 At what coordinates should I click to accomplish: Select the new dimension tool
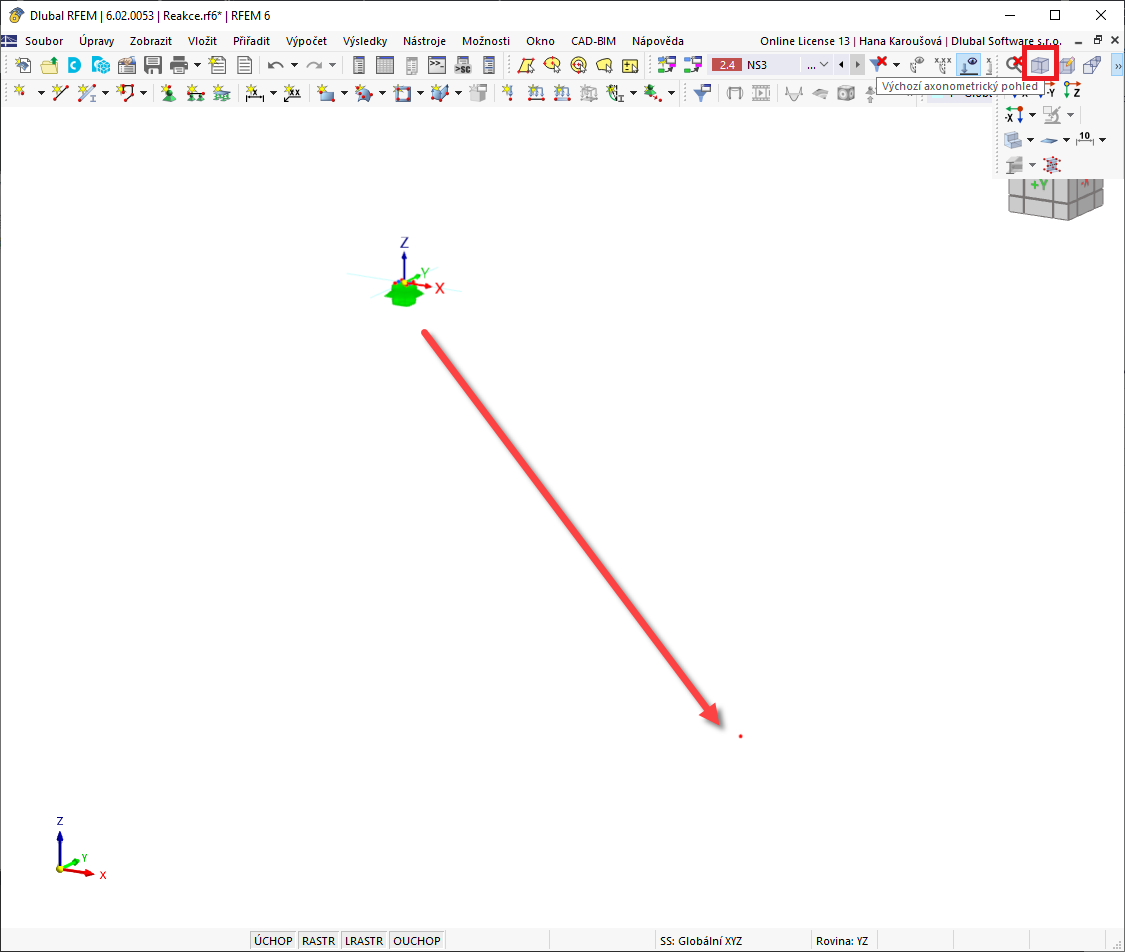tap(254, 92)
